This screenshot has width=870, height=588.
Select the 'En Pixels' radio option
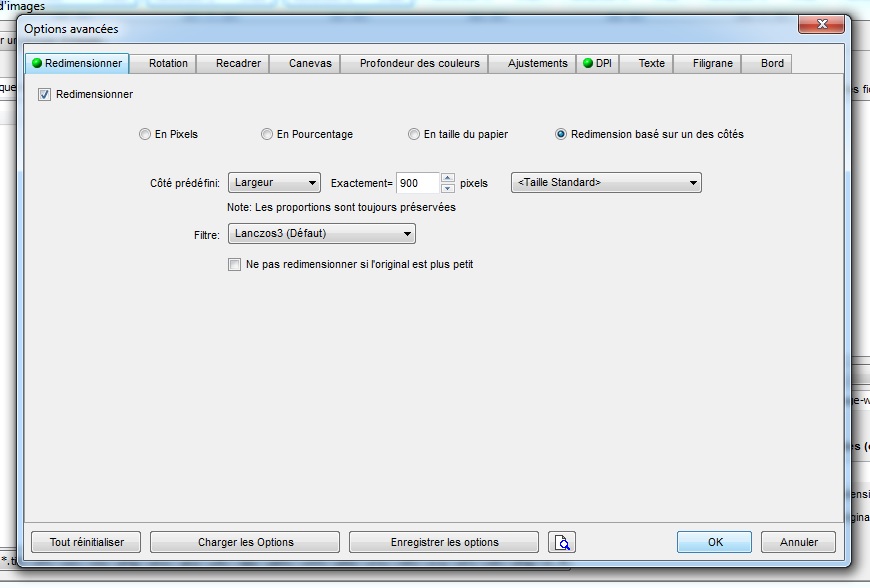point(146,134)
